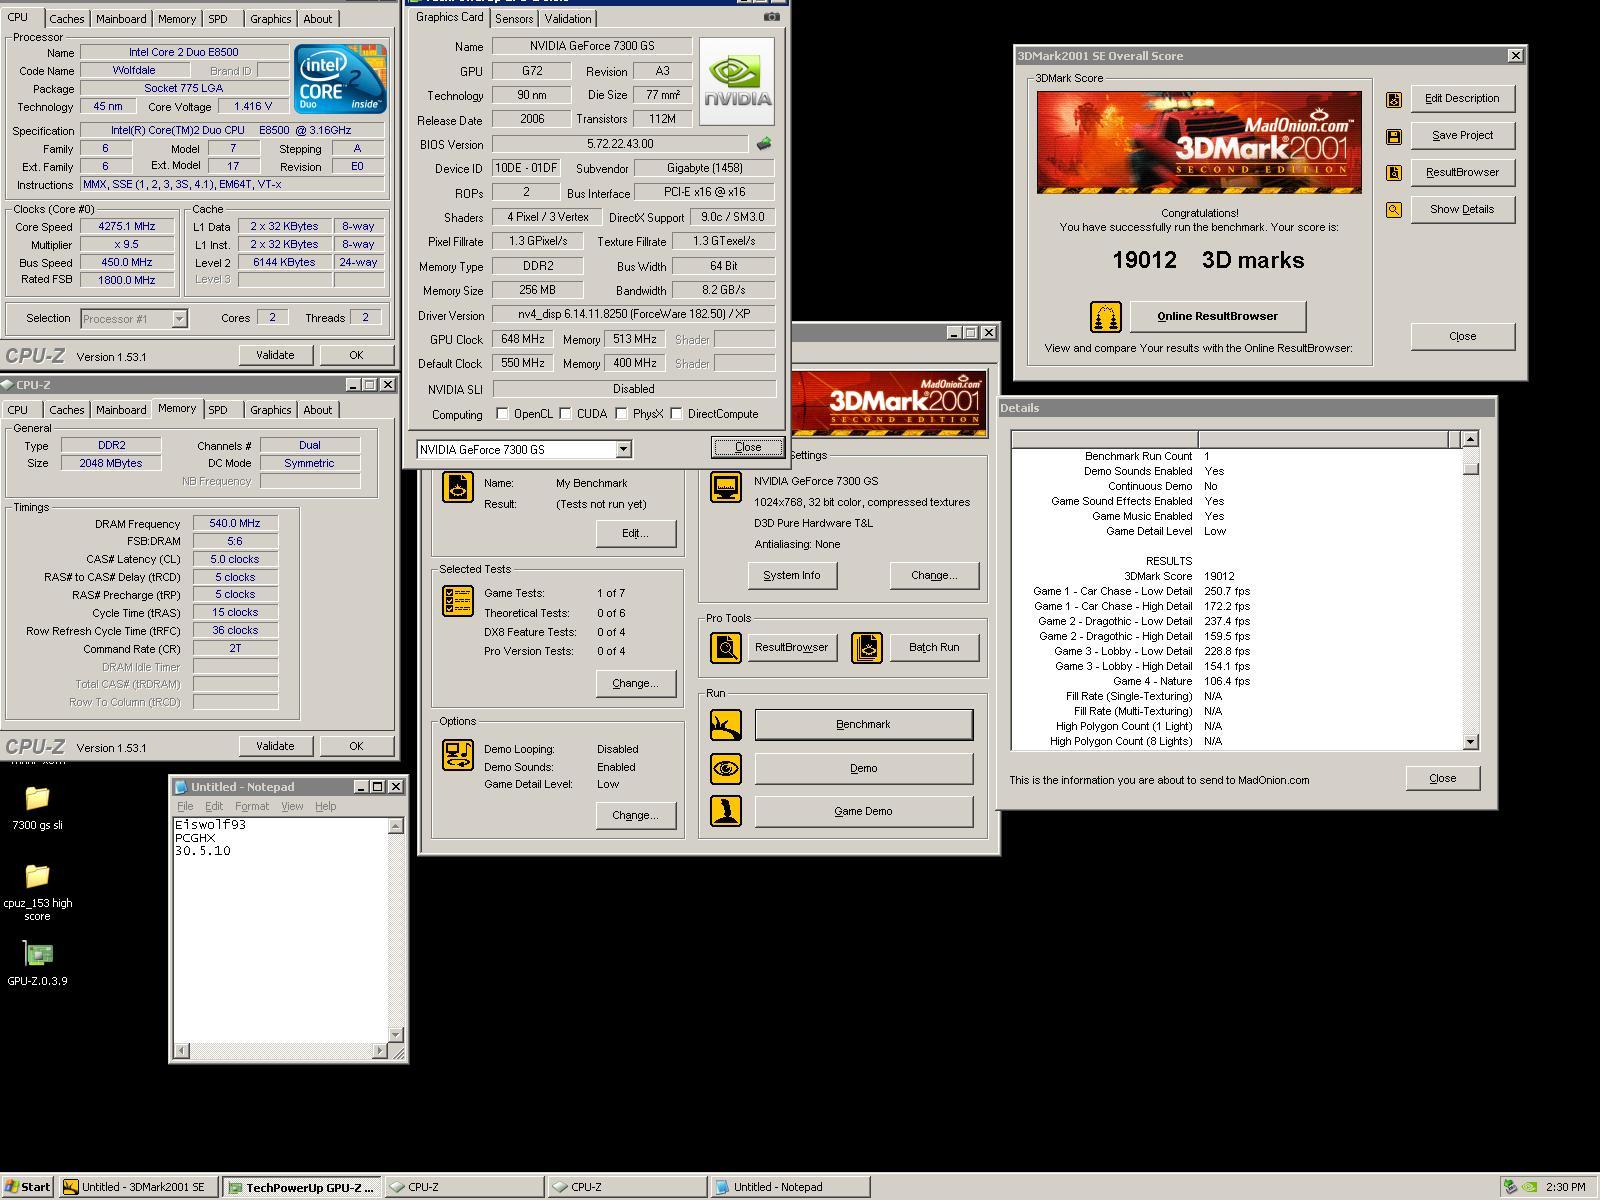Open the Processor #1 selection dropdown
The width and height of the screenshot is (1600, 1200).
179,319
